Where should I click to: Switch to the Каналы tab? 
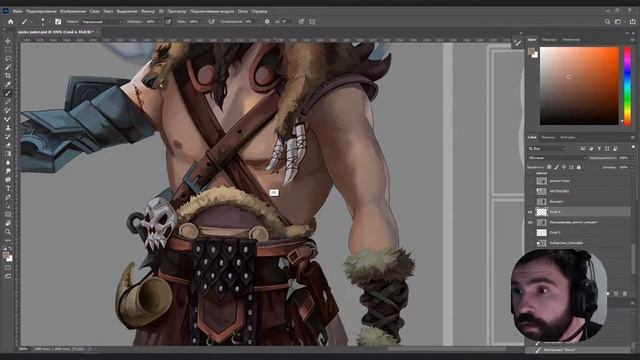[548, 138]
